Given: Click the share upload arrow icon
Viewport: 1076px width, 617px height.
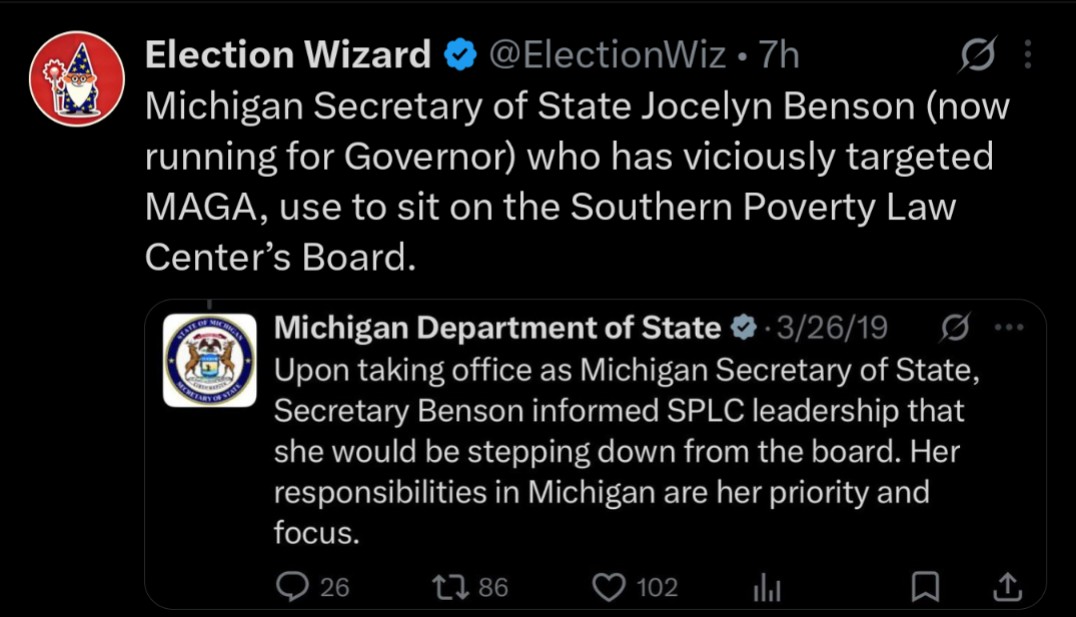Looking at the screenshot, I should point(1007,587).
